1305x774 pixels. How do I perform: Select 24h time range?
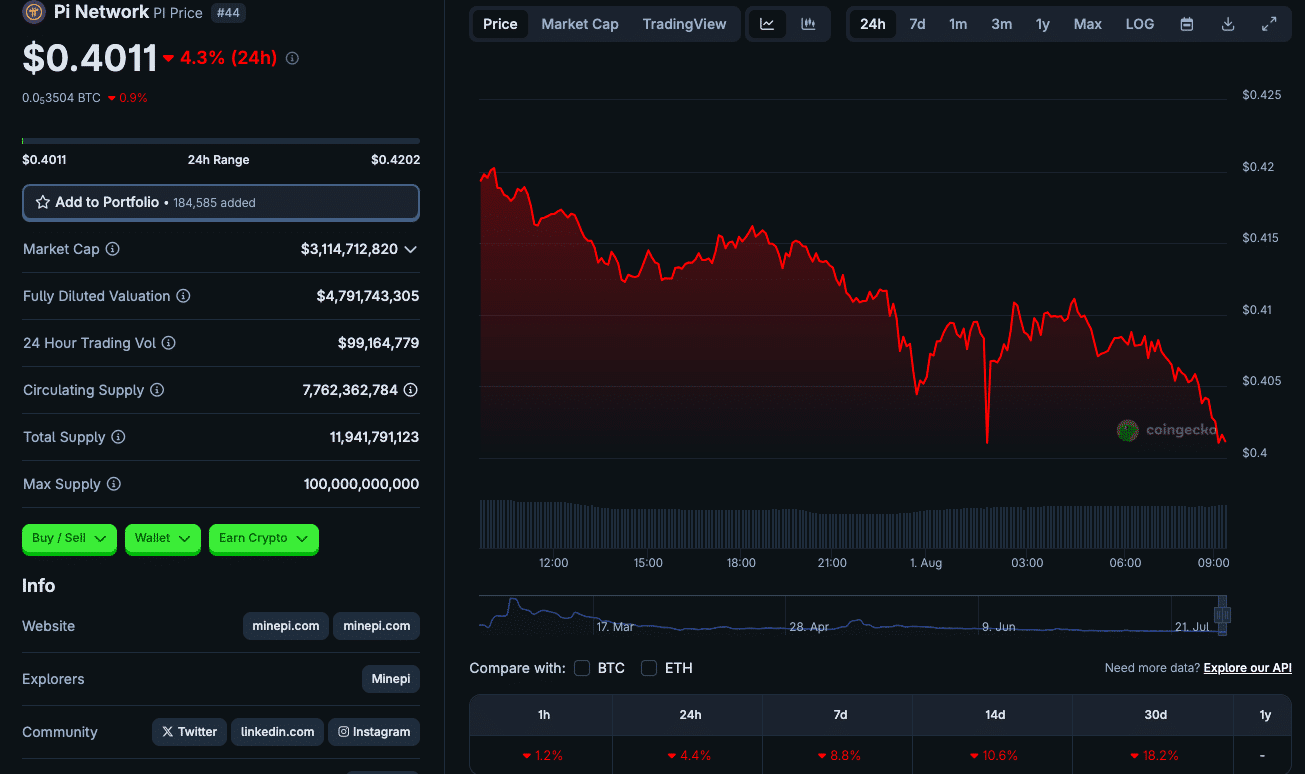[x=873, y=24]
